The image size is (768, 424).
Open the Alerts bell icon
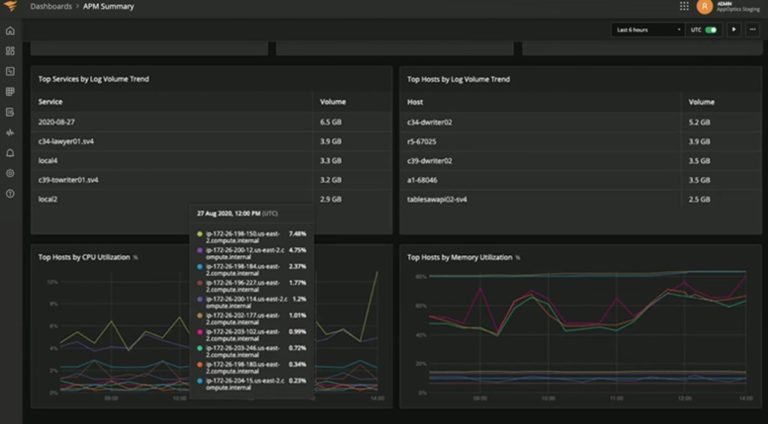coord(10,153)
